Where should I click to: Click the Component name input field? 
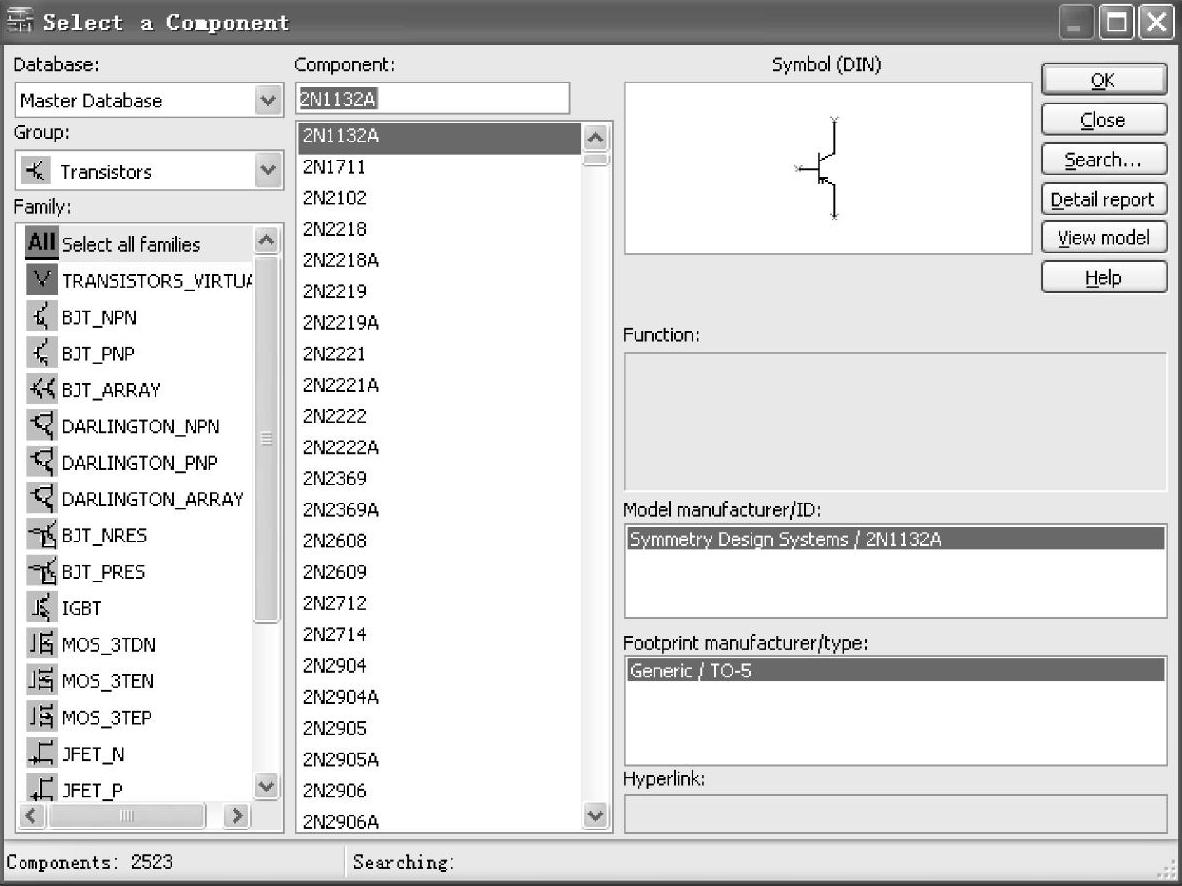click(432, 98)
